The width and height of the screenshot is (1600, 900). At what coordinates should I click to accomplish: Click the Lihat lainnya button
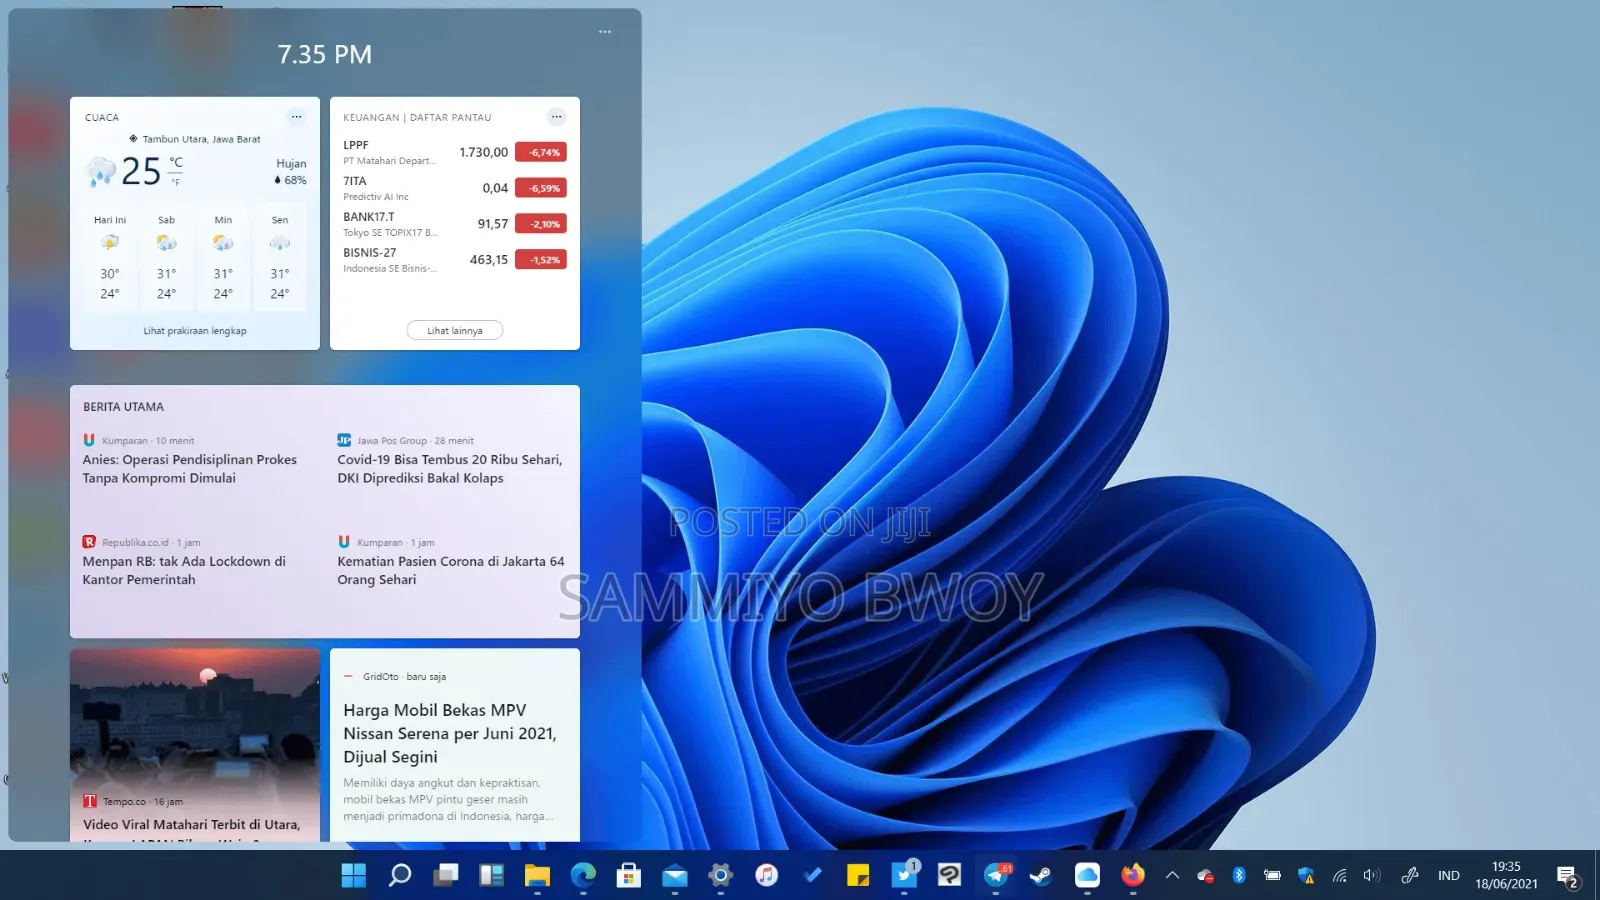tap(455, 331)
